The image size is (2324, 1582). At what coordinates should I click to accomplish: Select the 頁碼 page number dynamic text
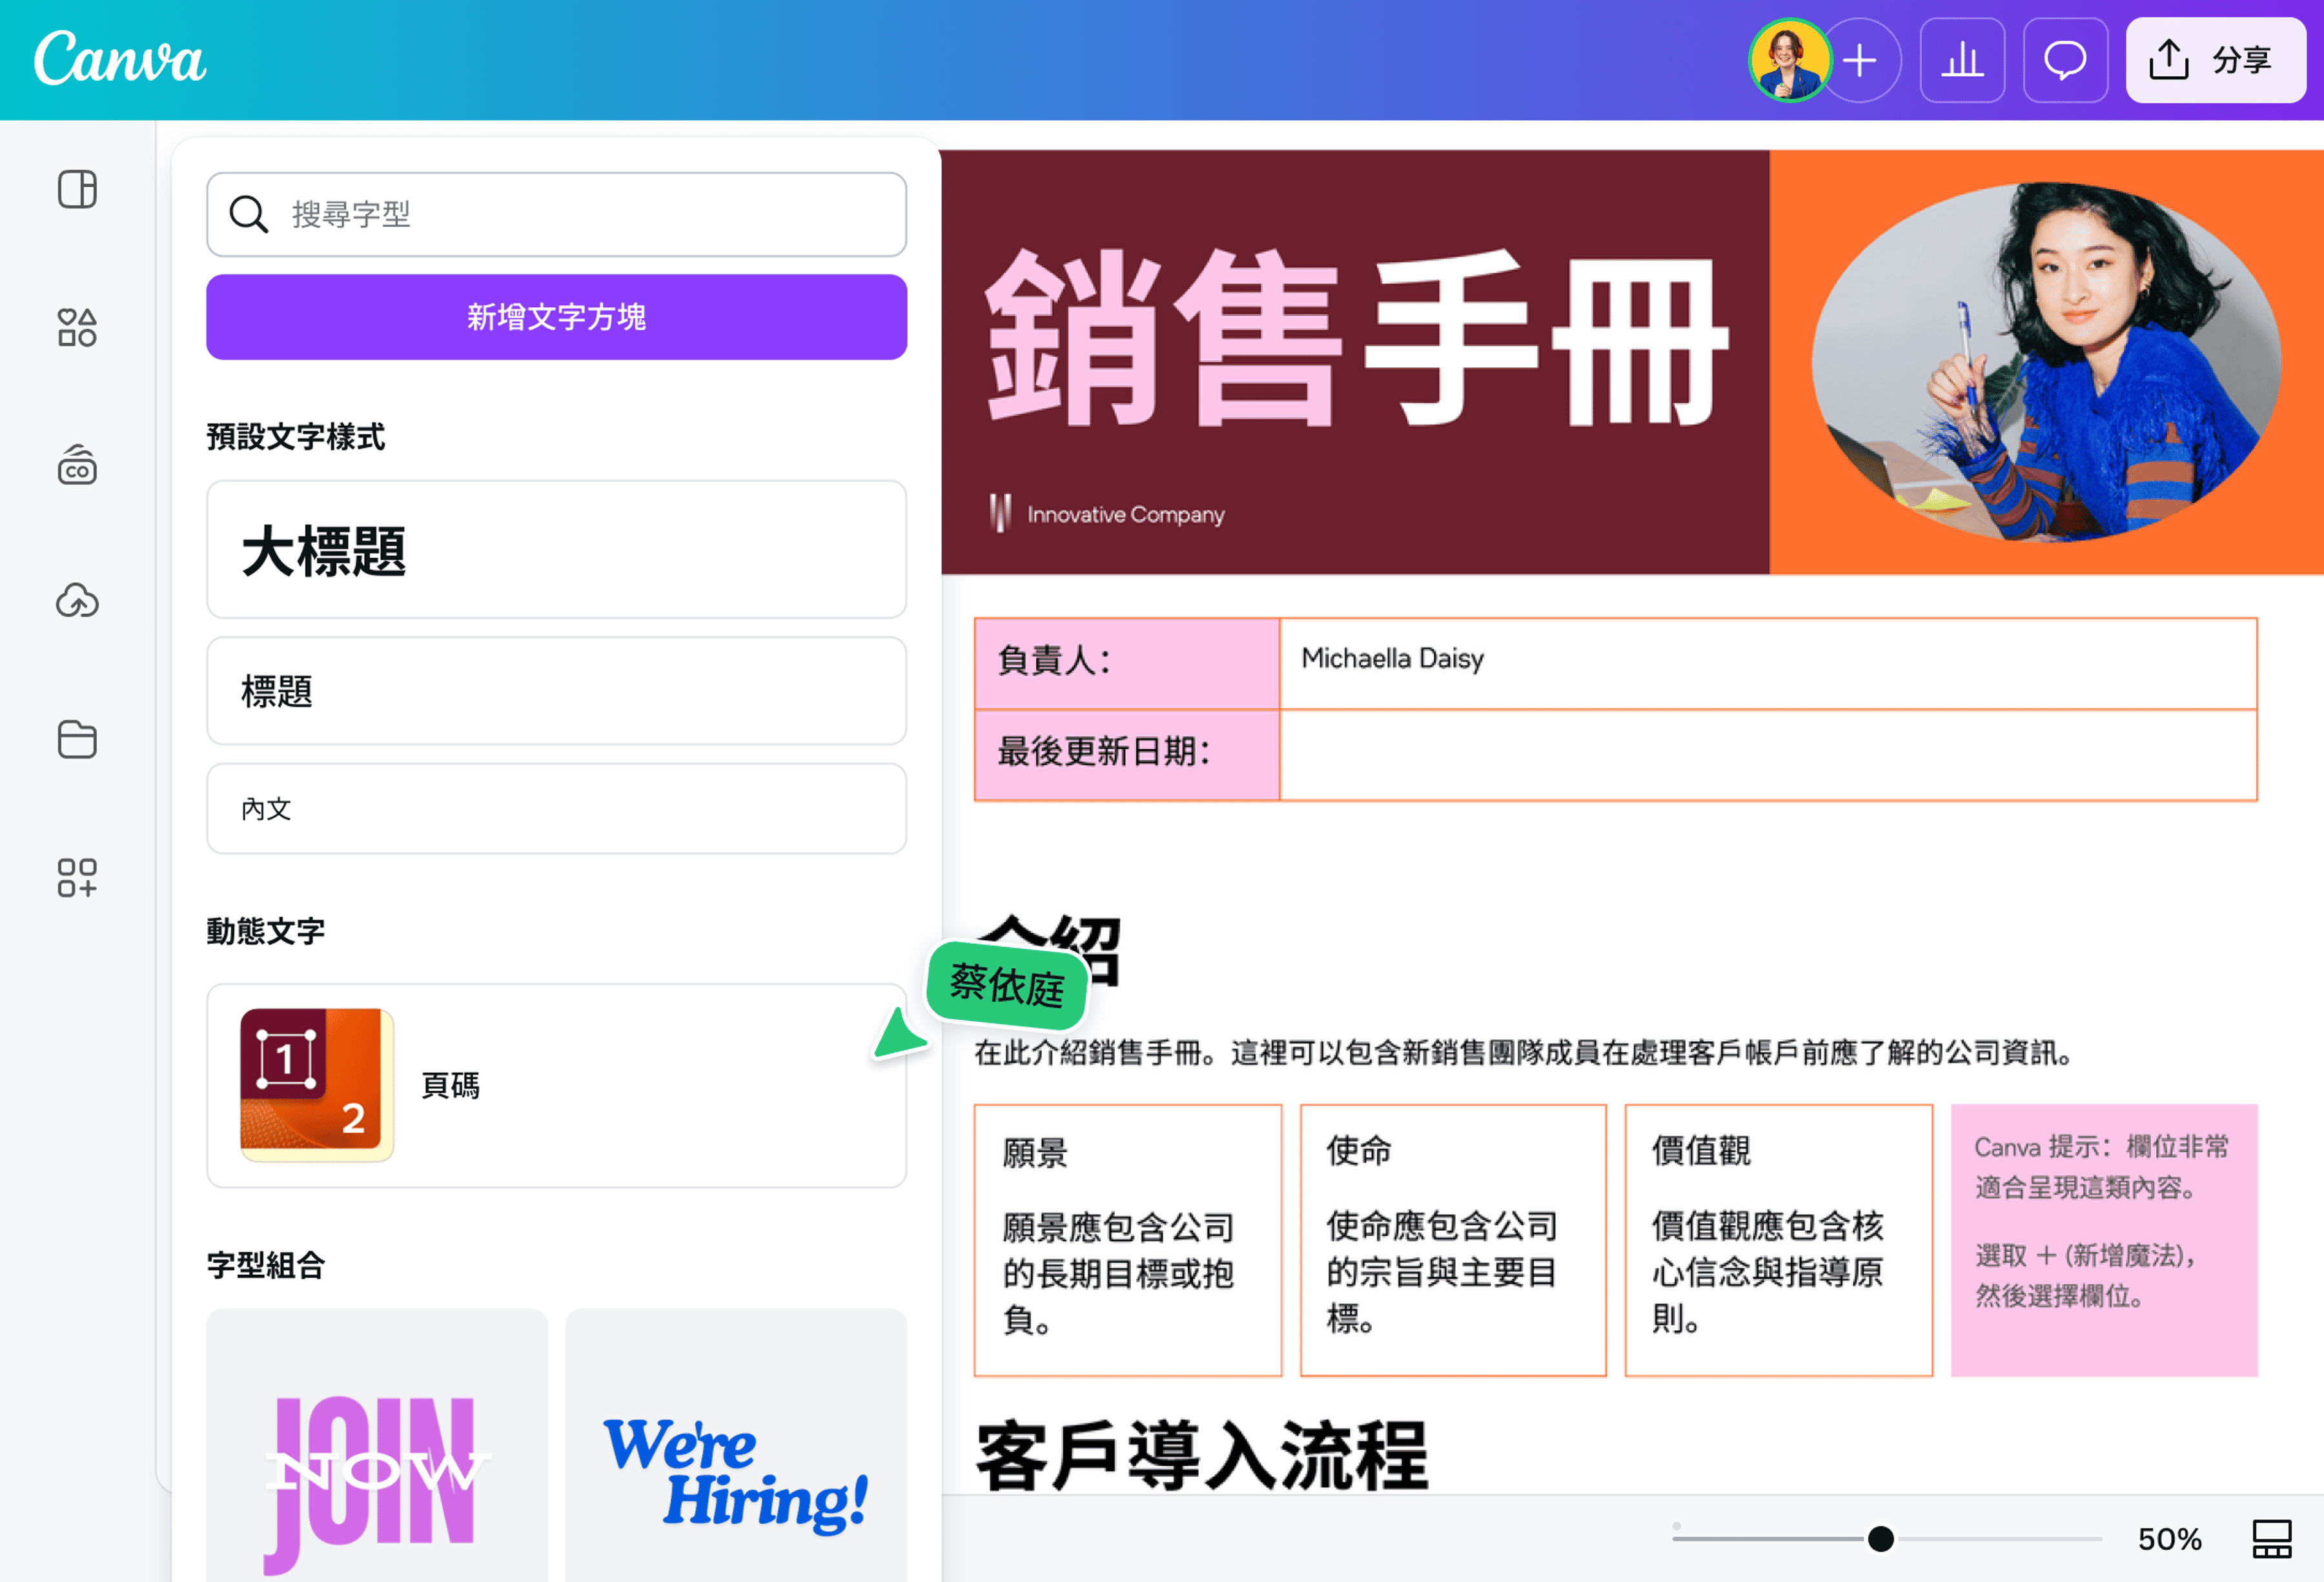coord(556,1085)
